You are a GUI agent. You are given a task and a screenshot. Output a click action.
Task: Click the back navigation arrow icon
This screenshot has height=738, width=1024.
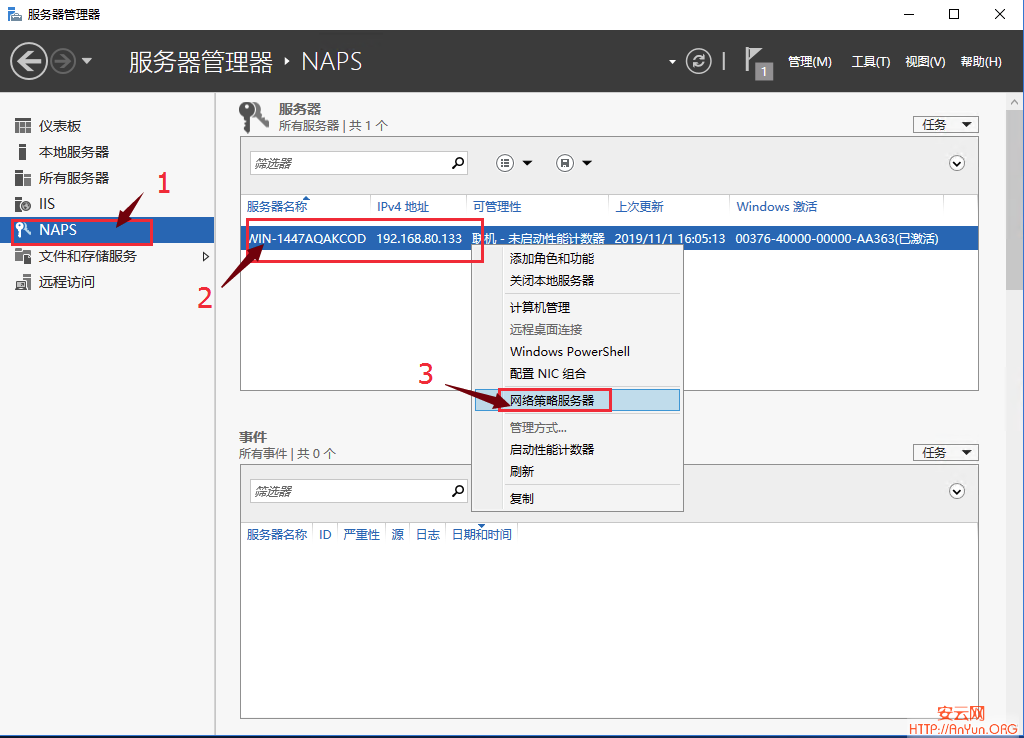coord(29,62)
